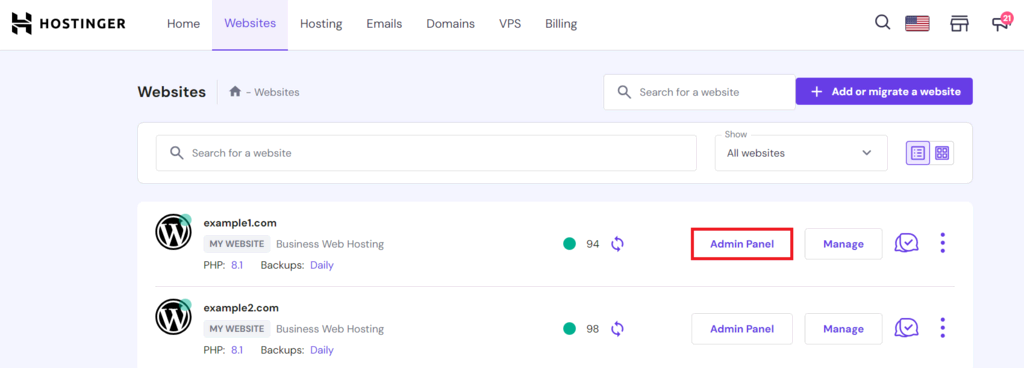
Task: Select the Websites tab
Action: point(250,24)
